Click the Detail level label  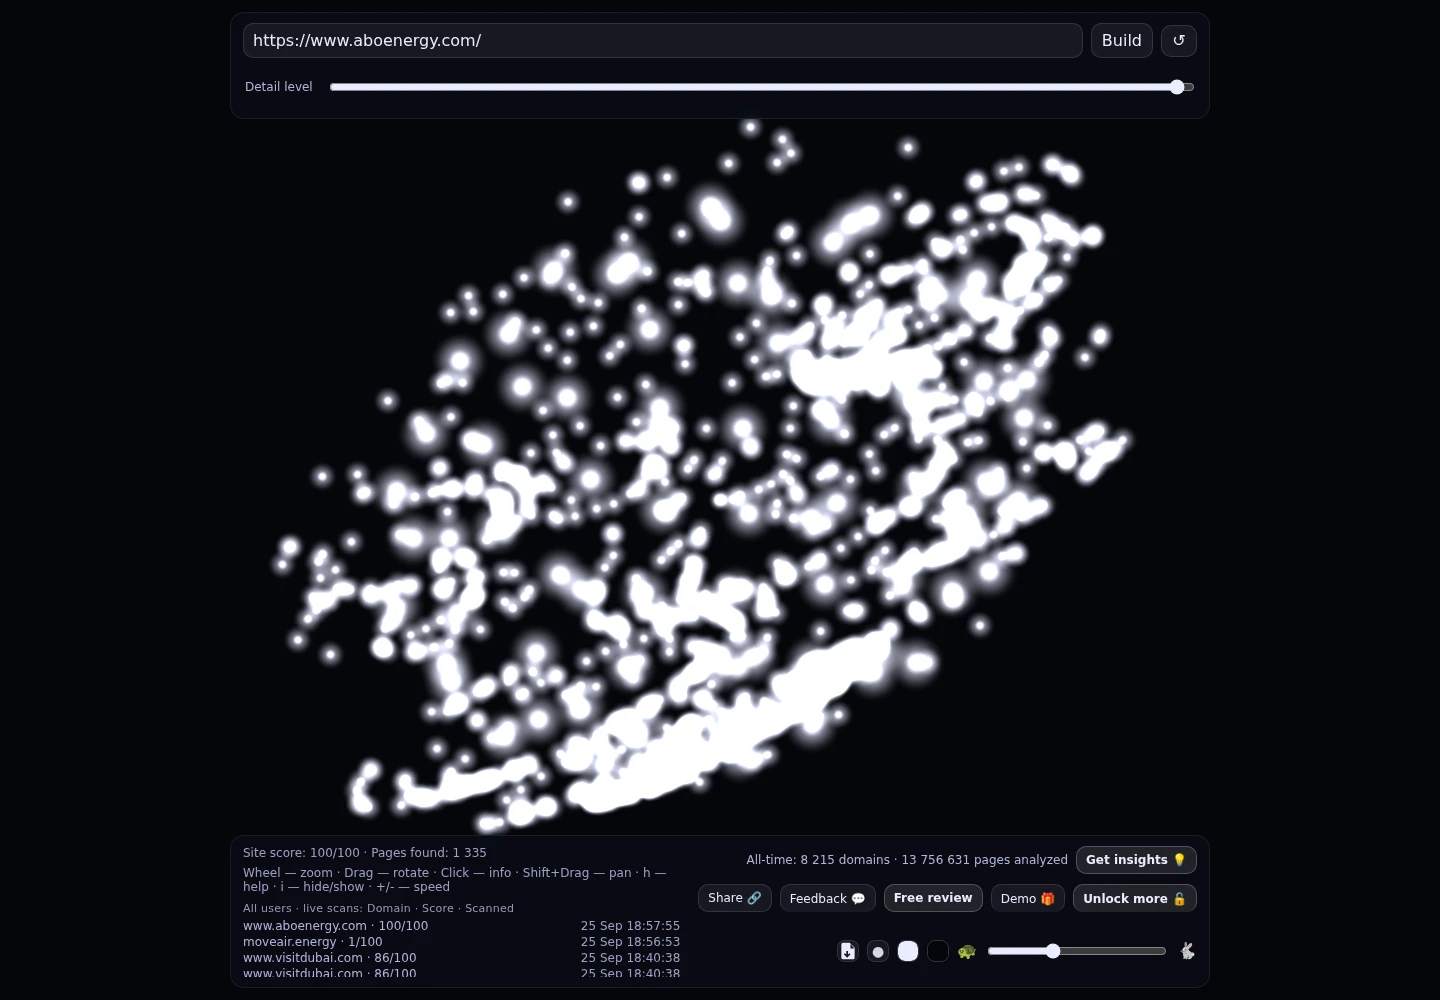pos(279,87)
